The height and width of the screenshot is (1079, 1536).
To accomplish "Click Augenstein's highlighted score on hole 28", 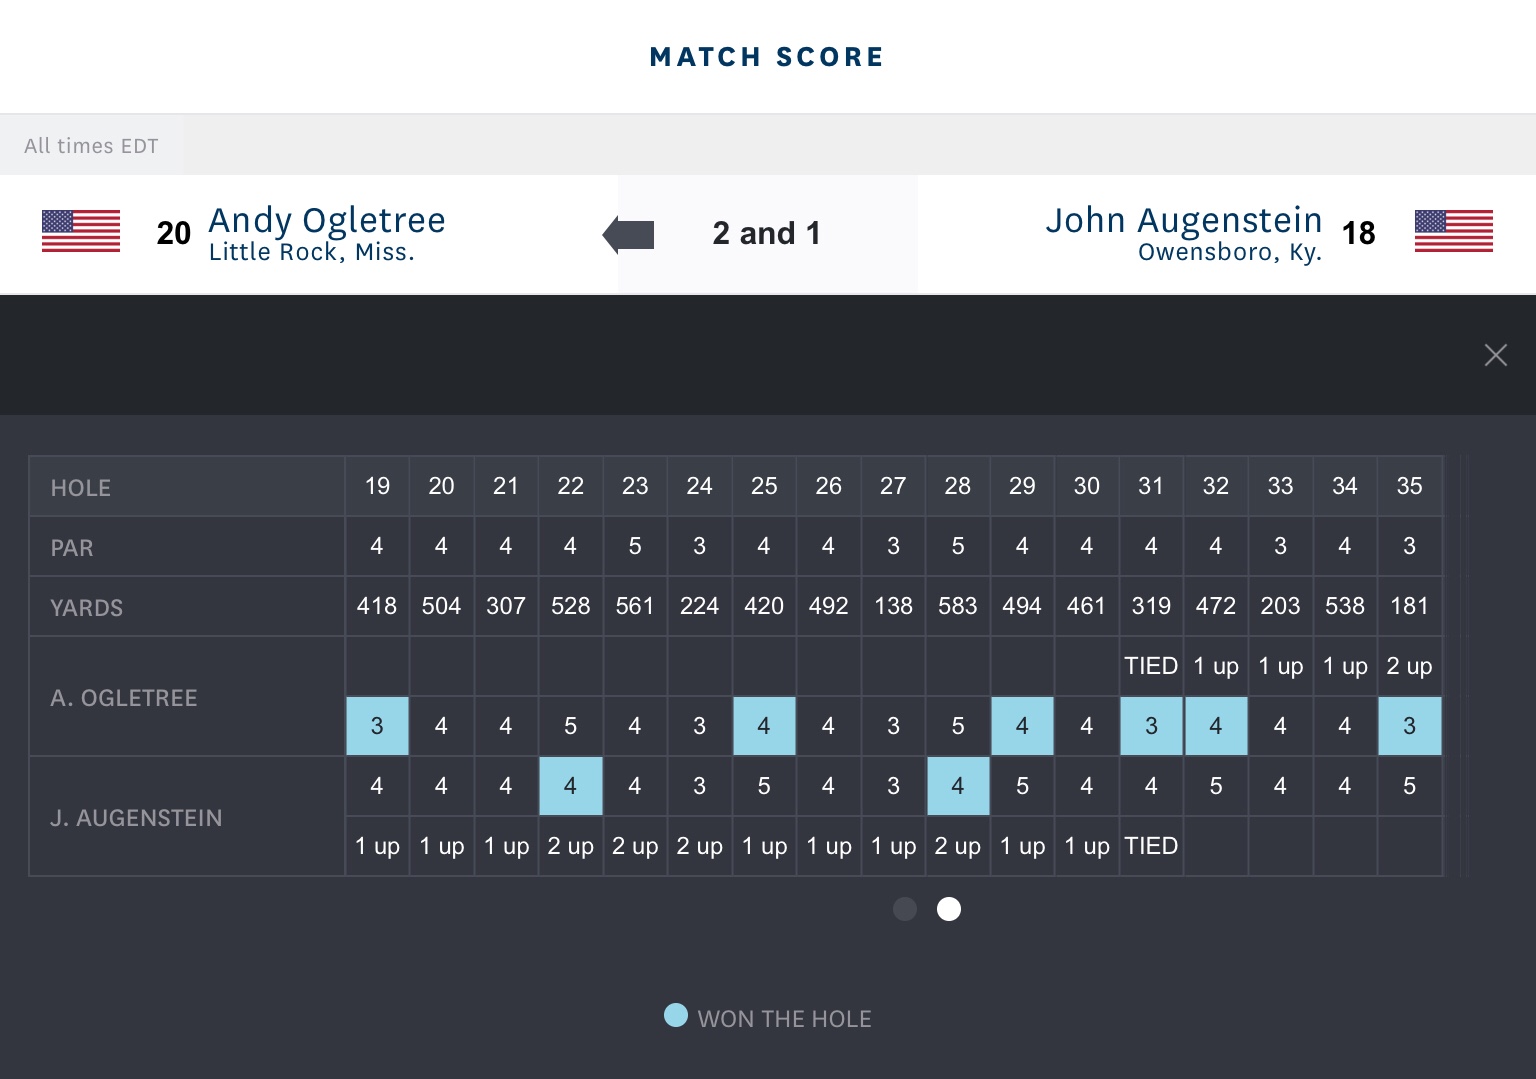I will pyautogui.click(x=957, y=786).
